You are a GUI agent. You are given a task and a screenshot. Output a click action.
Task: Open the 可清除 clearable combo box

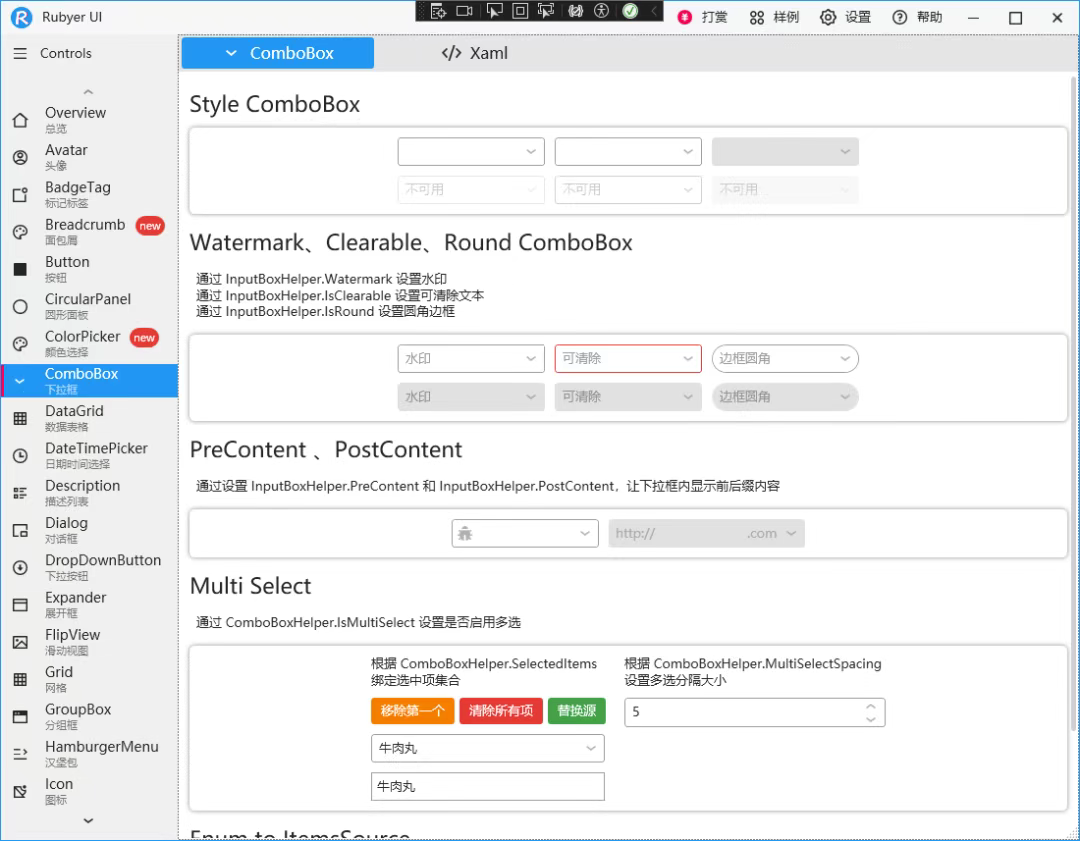pos(628,358)
